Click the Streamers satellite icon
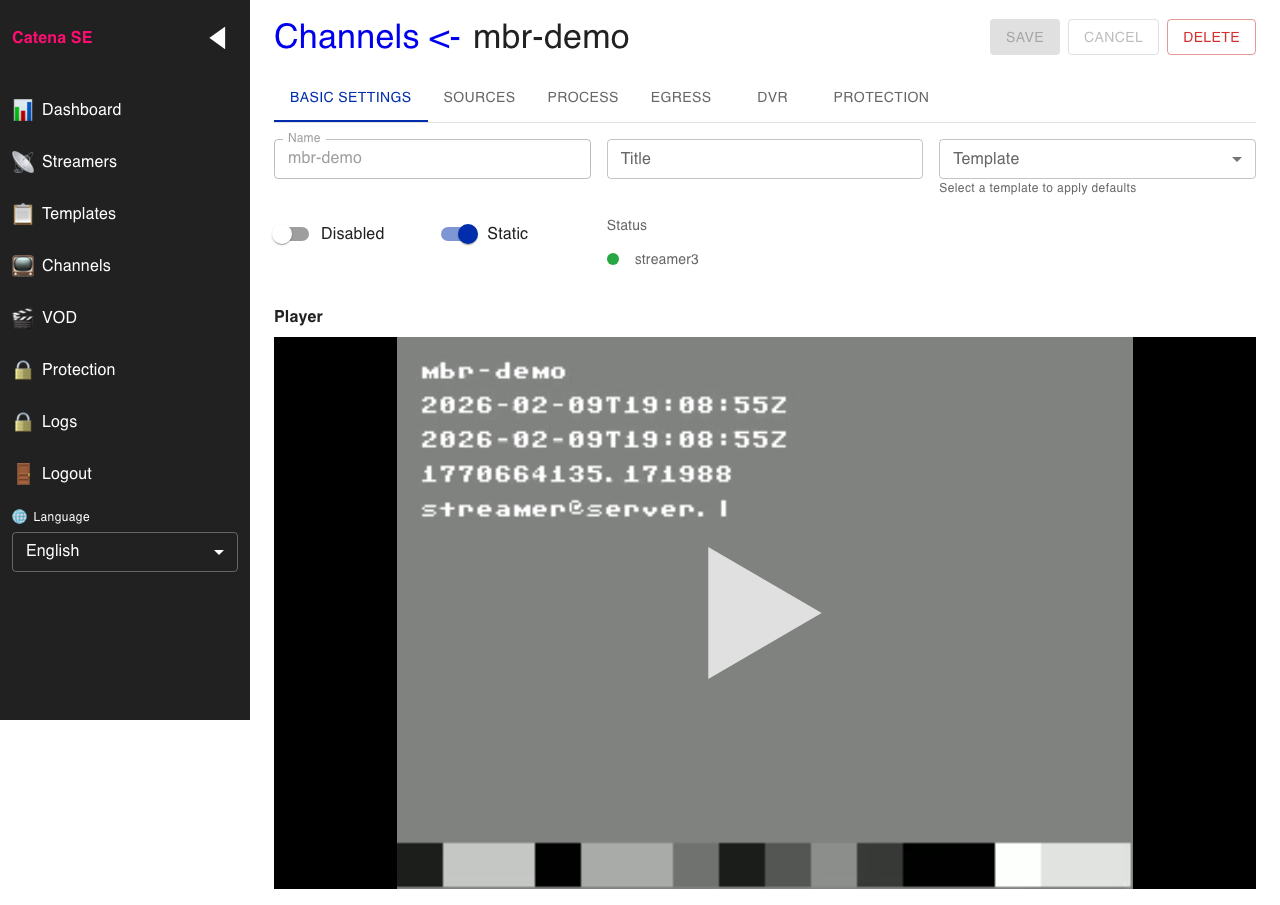Viewport: 1280px width, 905px height. (x=22, y=162)
